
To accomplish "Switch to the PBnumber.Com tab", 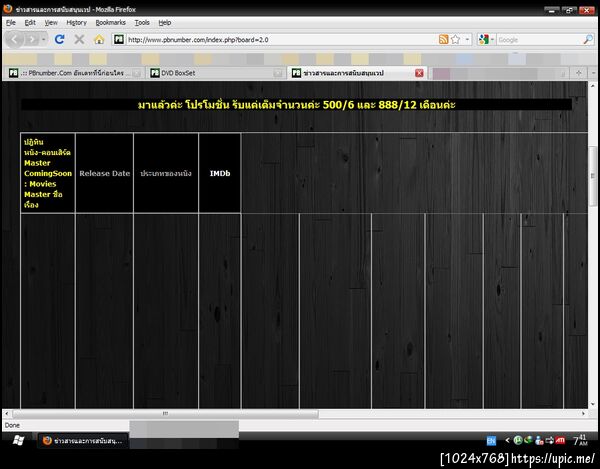I will (x=75, y=73).
